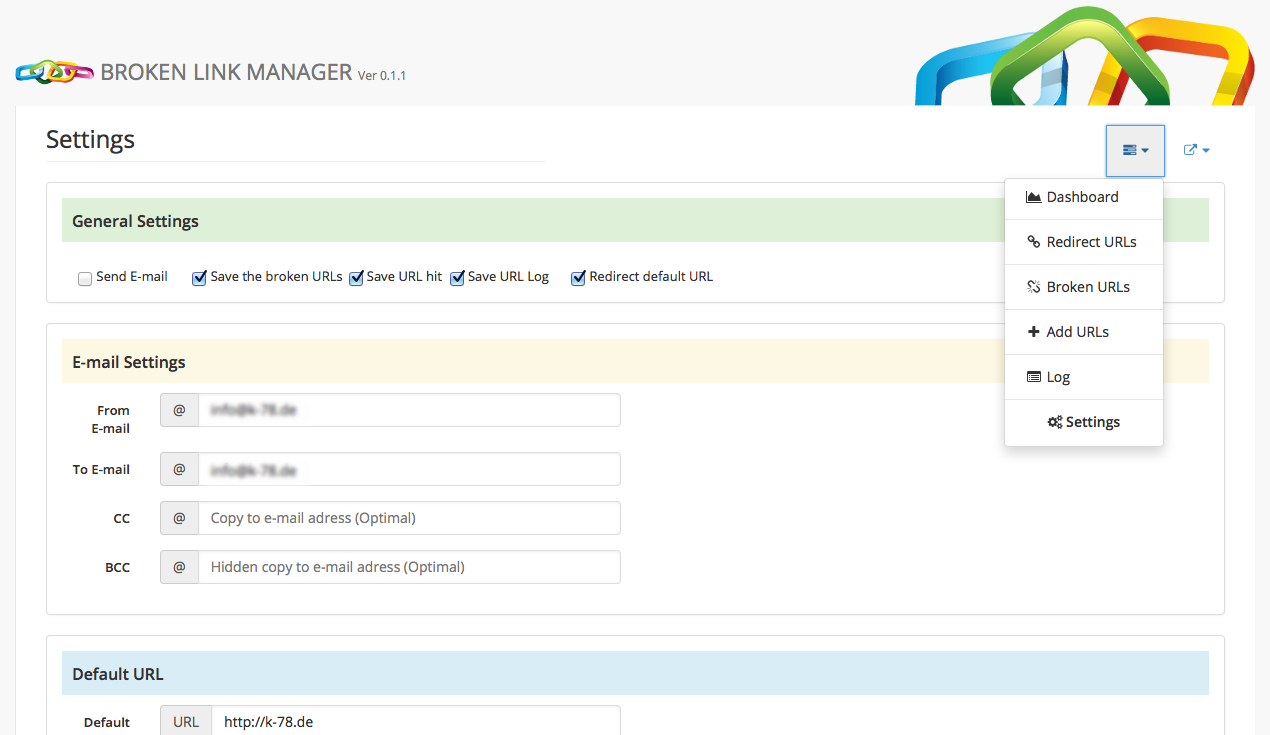The height and width of the screenshot is (735, 1270).
Task: Disable the Redirect default URL checkbox
Action: 578,278
